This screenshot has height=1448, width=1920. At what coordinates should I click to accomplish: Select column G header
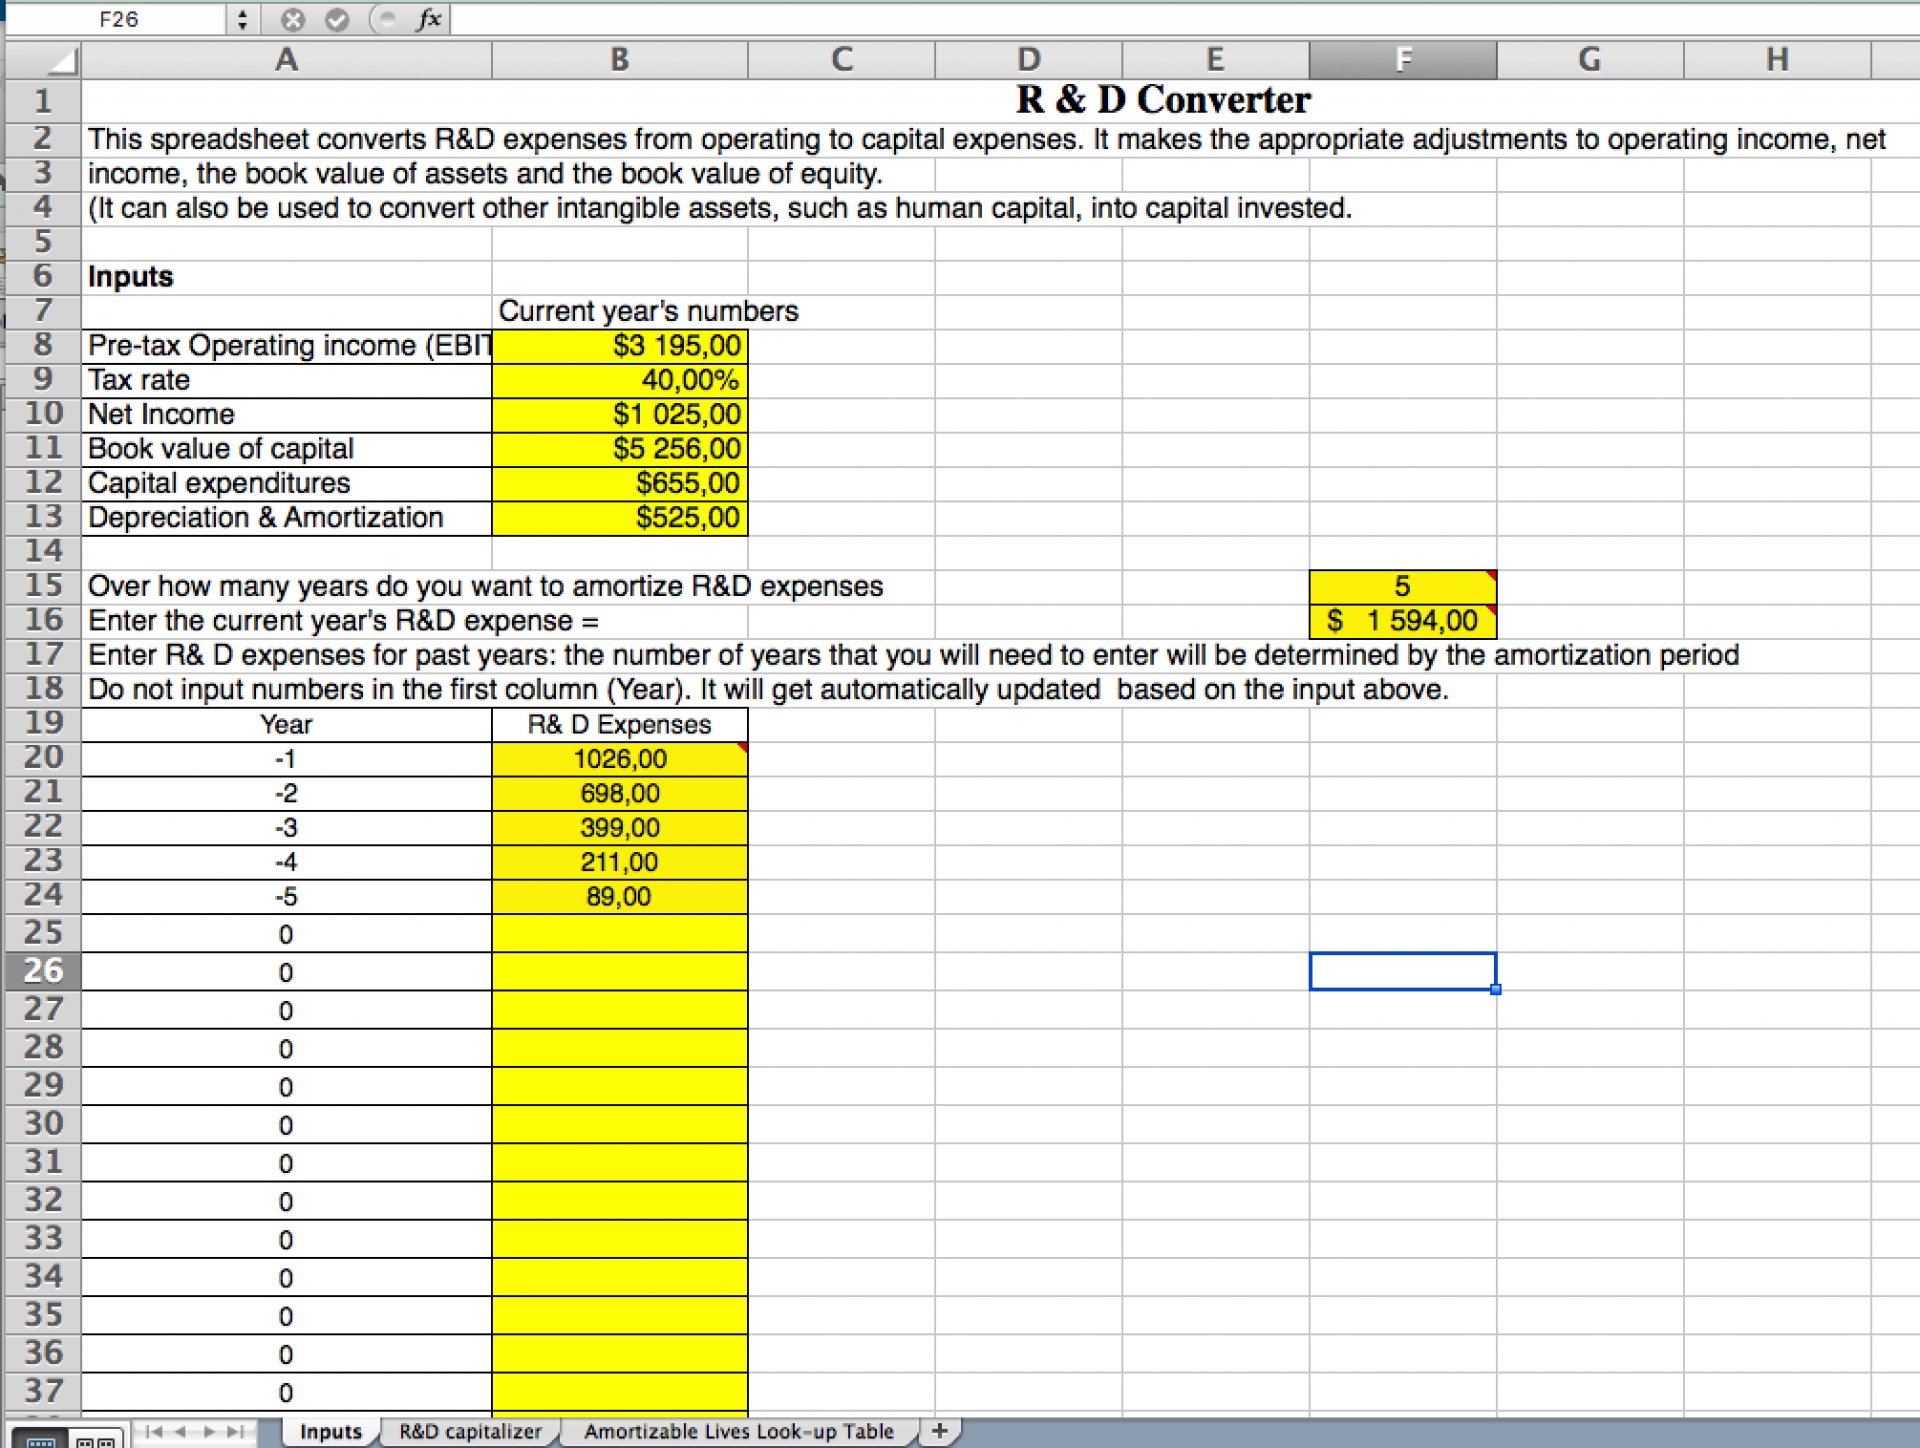coord(1590,60)
